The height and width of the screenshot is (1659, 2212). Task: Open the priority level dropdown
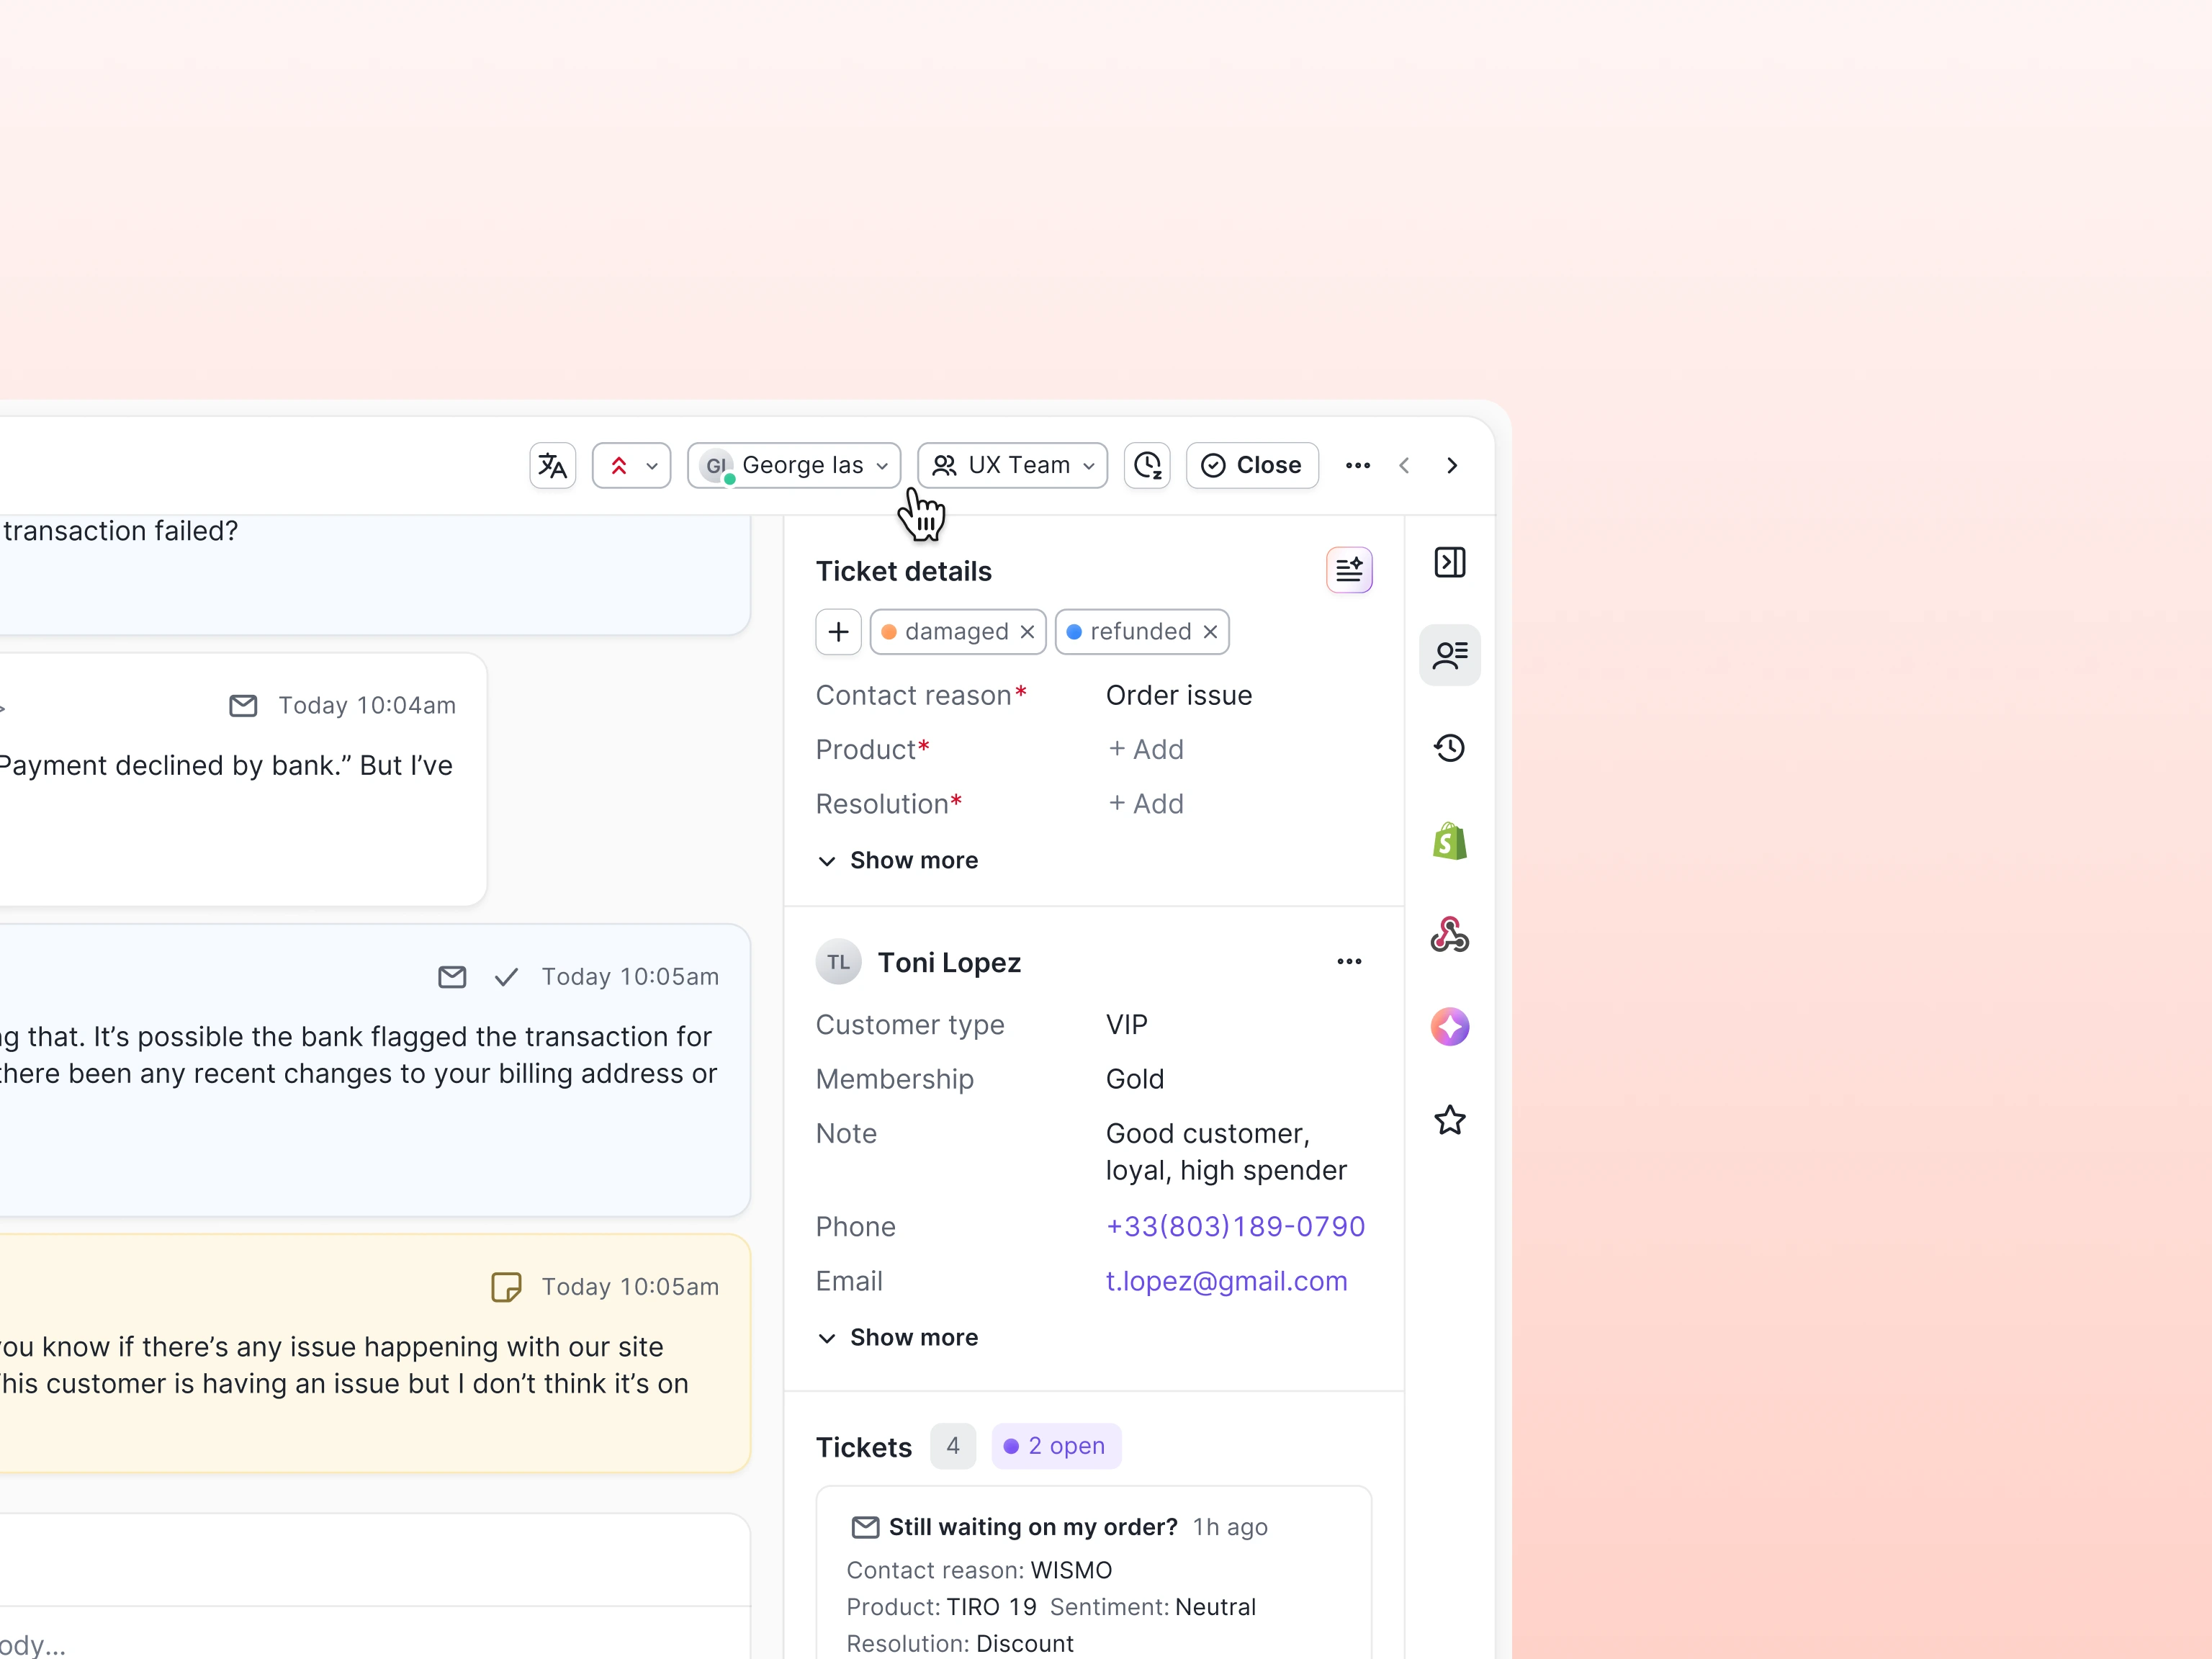click(631, 465)
